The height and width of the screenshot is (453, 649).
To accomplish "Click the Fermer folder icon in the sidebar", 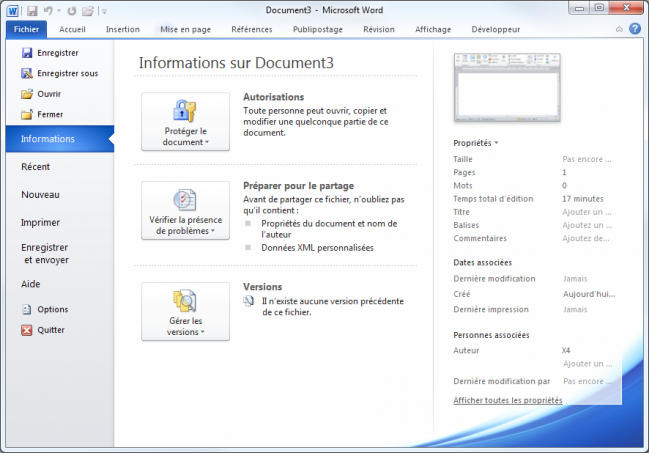I will [26, 114].
